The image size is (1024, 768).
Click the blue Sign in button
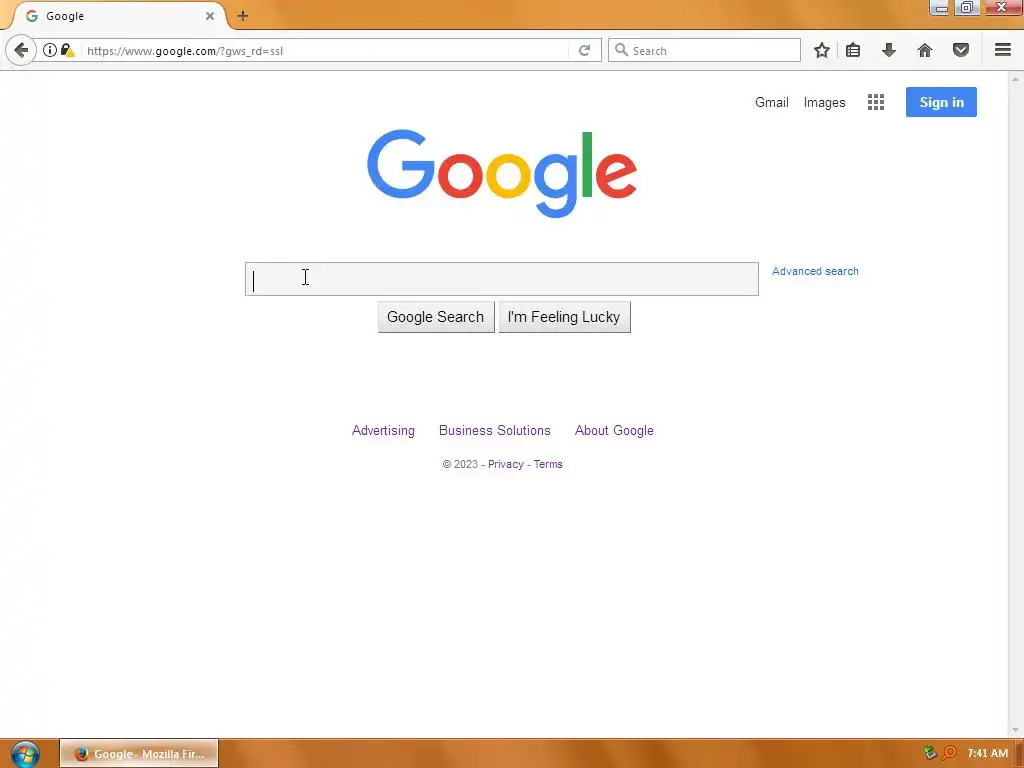(x=941, y=102)
